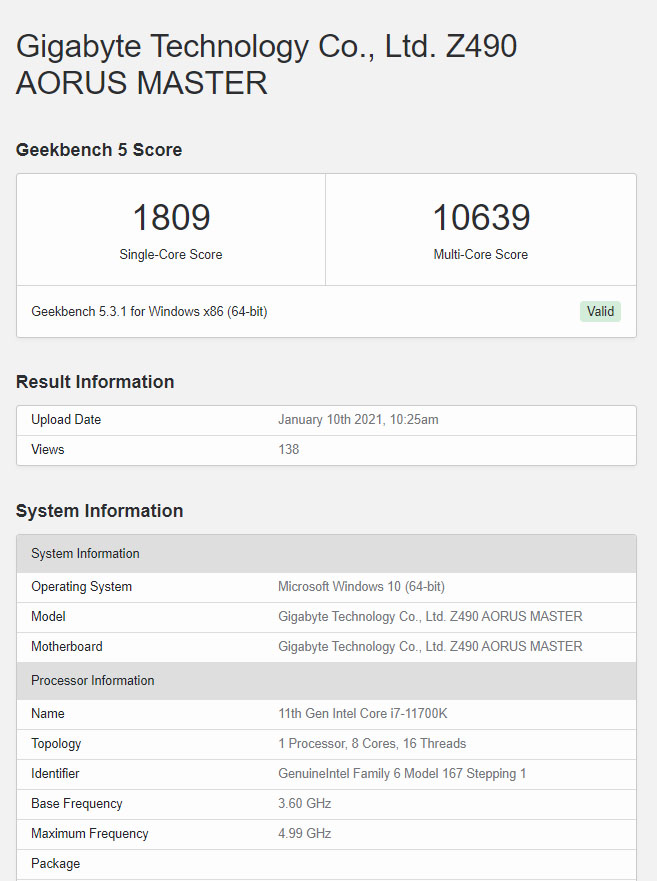Screen dimensions: 657x881
Task: Click the Processor Information header row
Action: pyautogui.click(x=327, y=680)
